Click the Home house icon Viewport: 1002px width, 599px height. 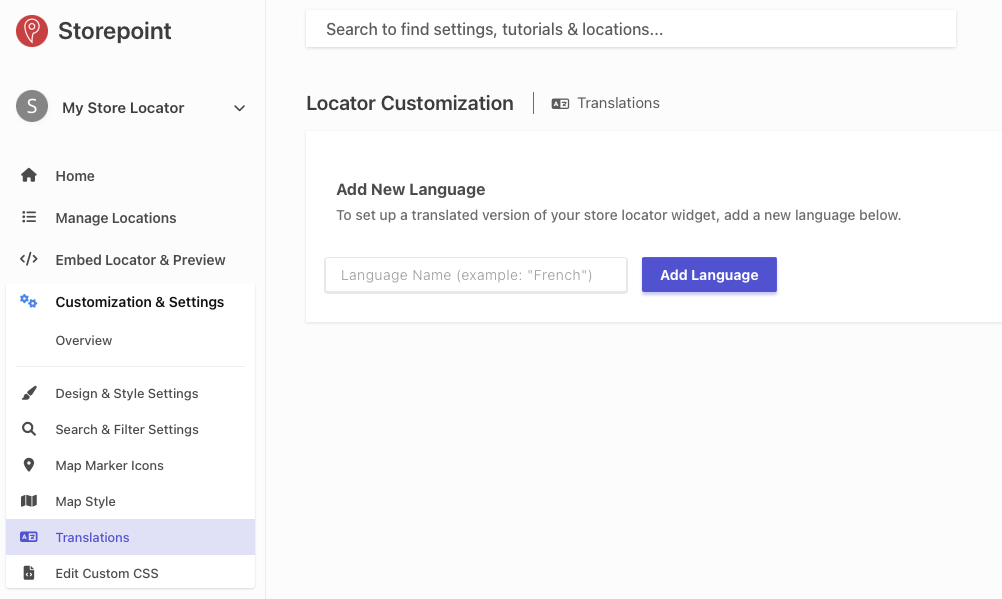[x=29, y=176]
